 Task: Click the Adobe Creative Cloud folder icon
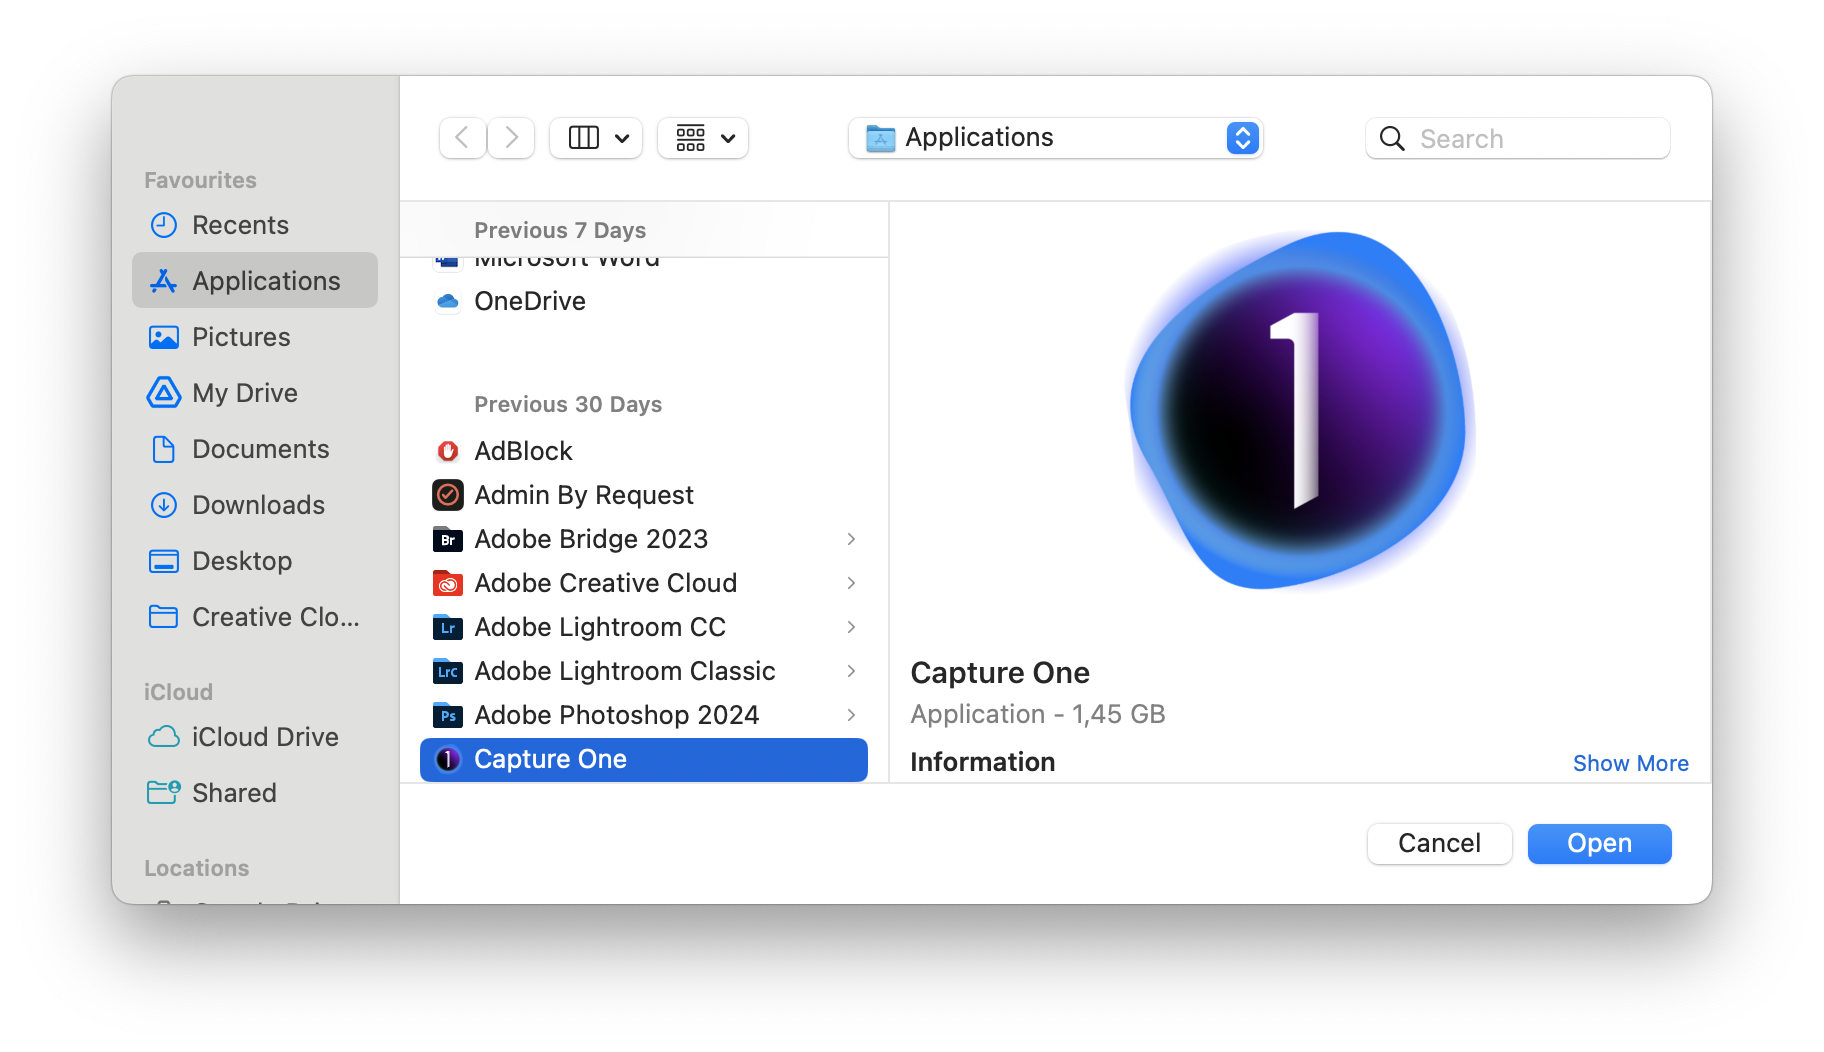pos(447,583)
